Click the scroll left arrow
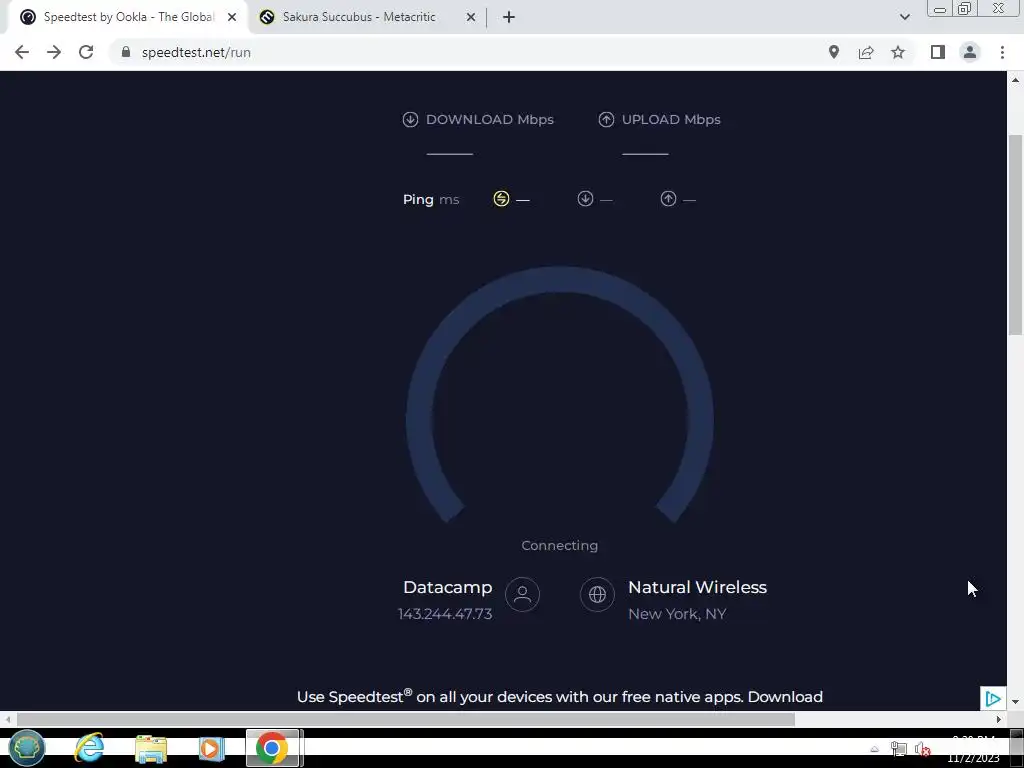The height and width of the screenshot is (768, 1024). tap(7, 719)
